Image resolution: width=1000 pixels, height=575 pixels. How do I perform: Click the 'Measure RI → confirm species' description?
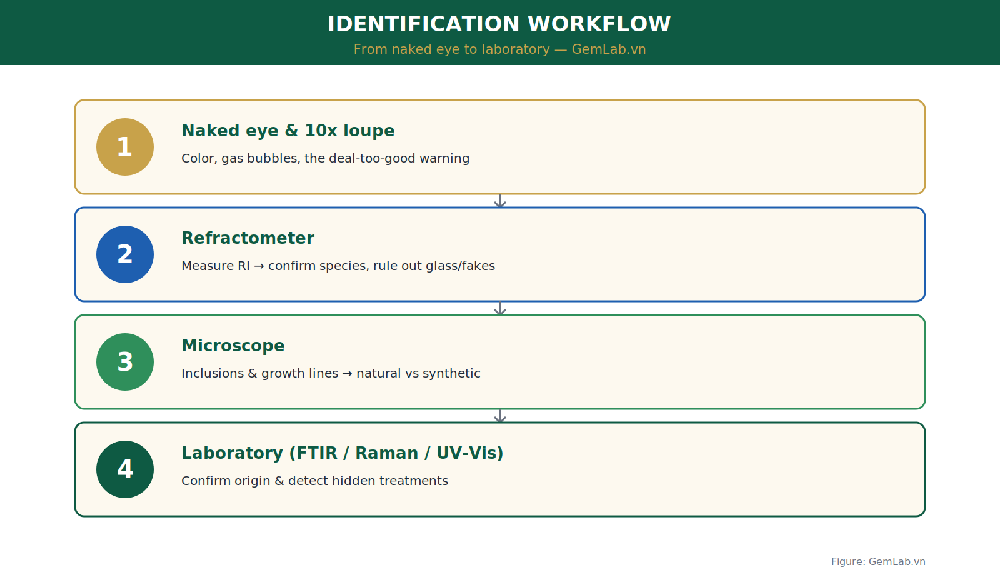(x=338, y=266)
